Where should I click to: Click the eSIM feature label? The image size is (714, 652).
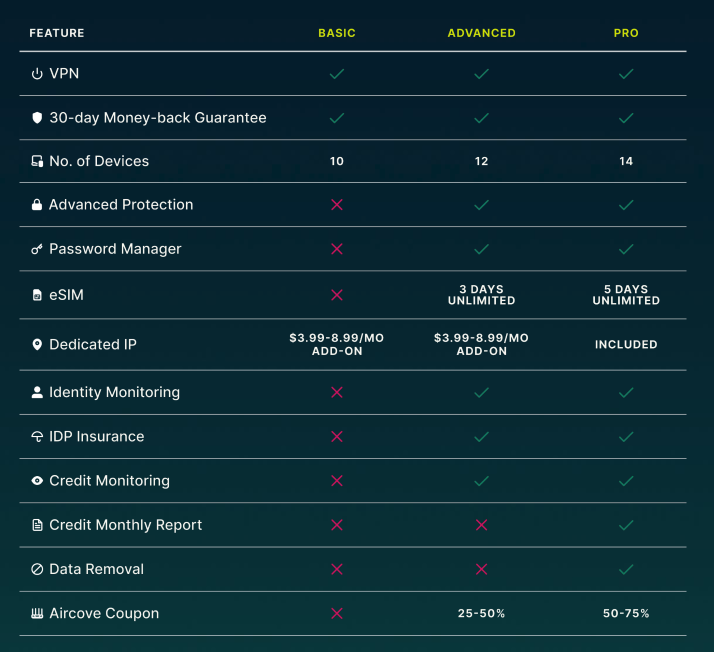coord(66,295)
